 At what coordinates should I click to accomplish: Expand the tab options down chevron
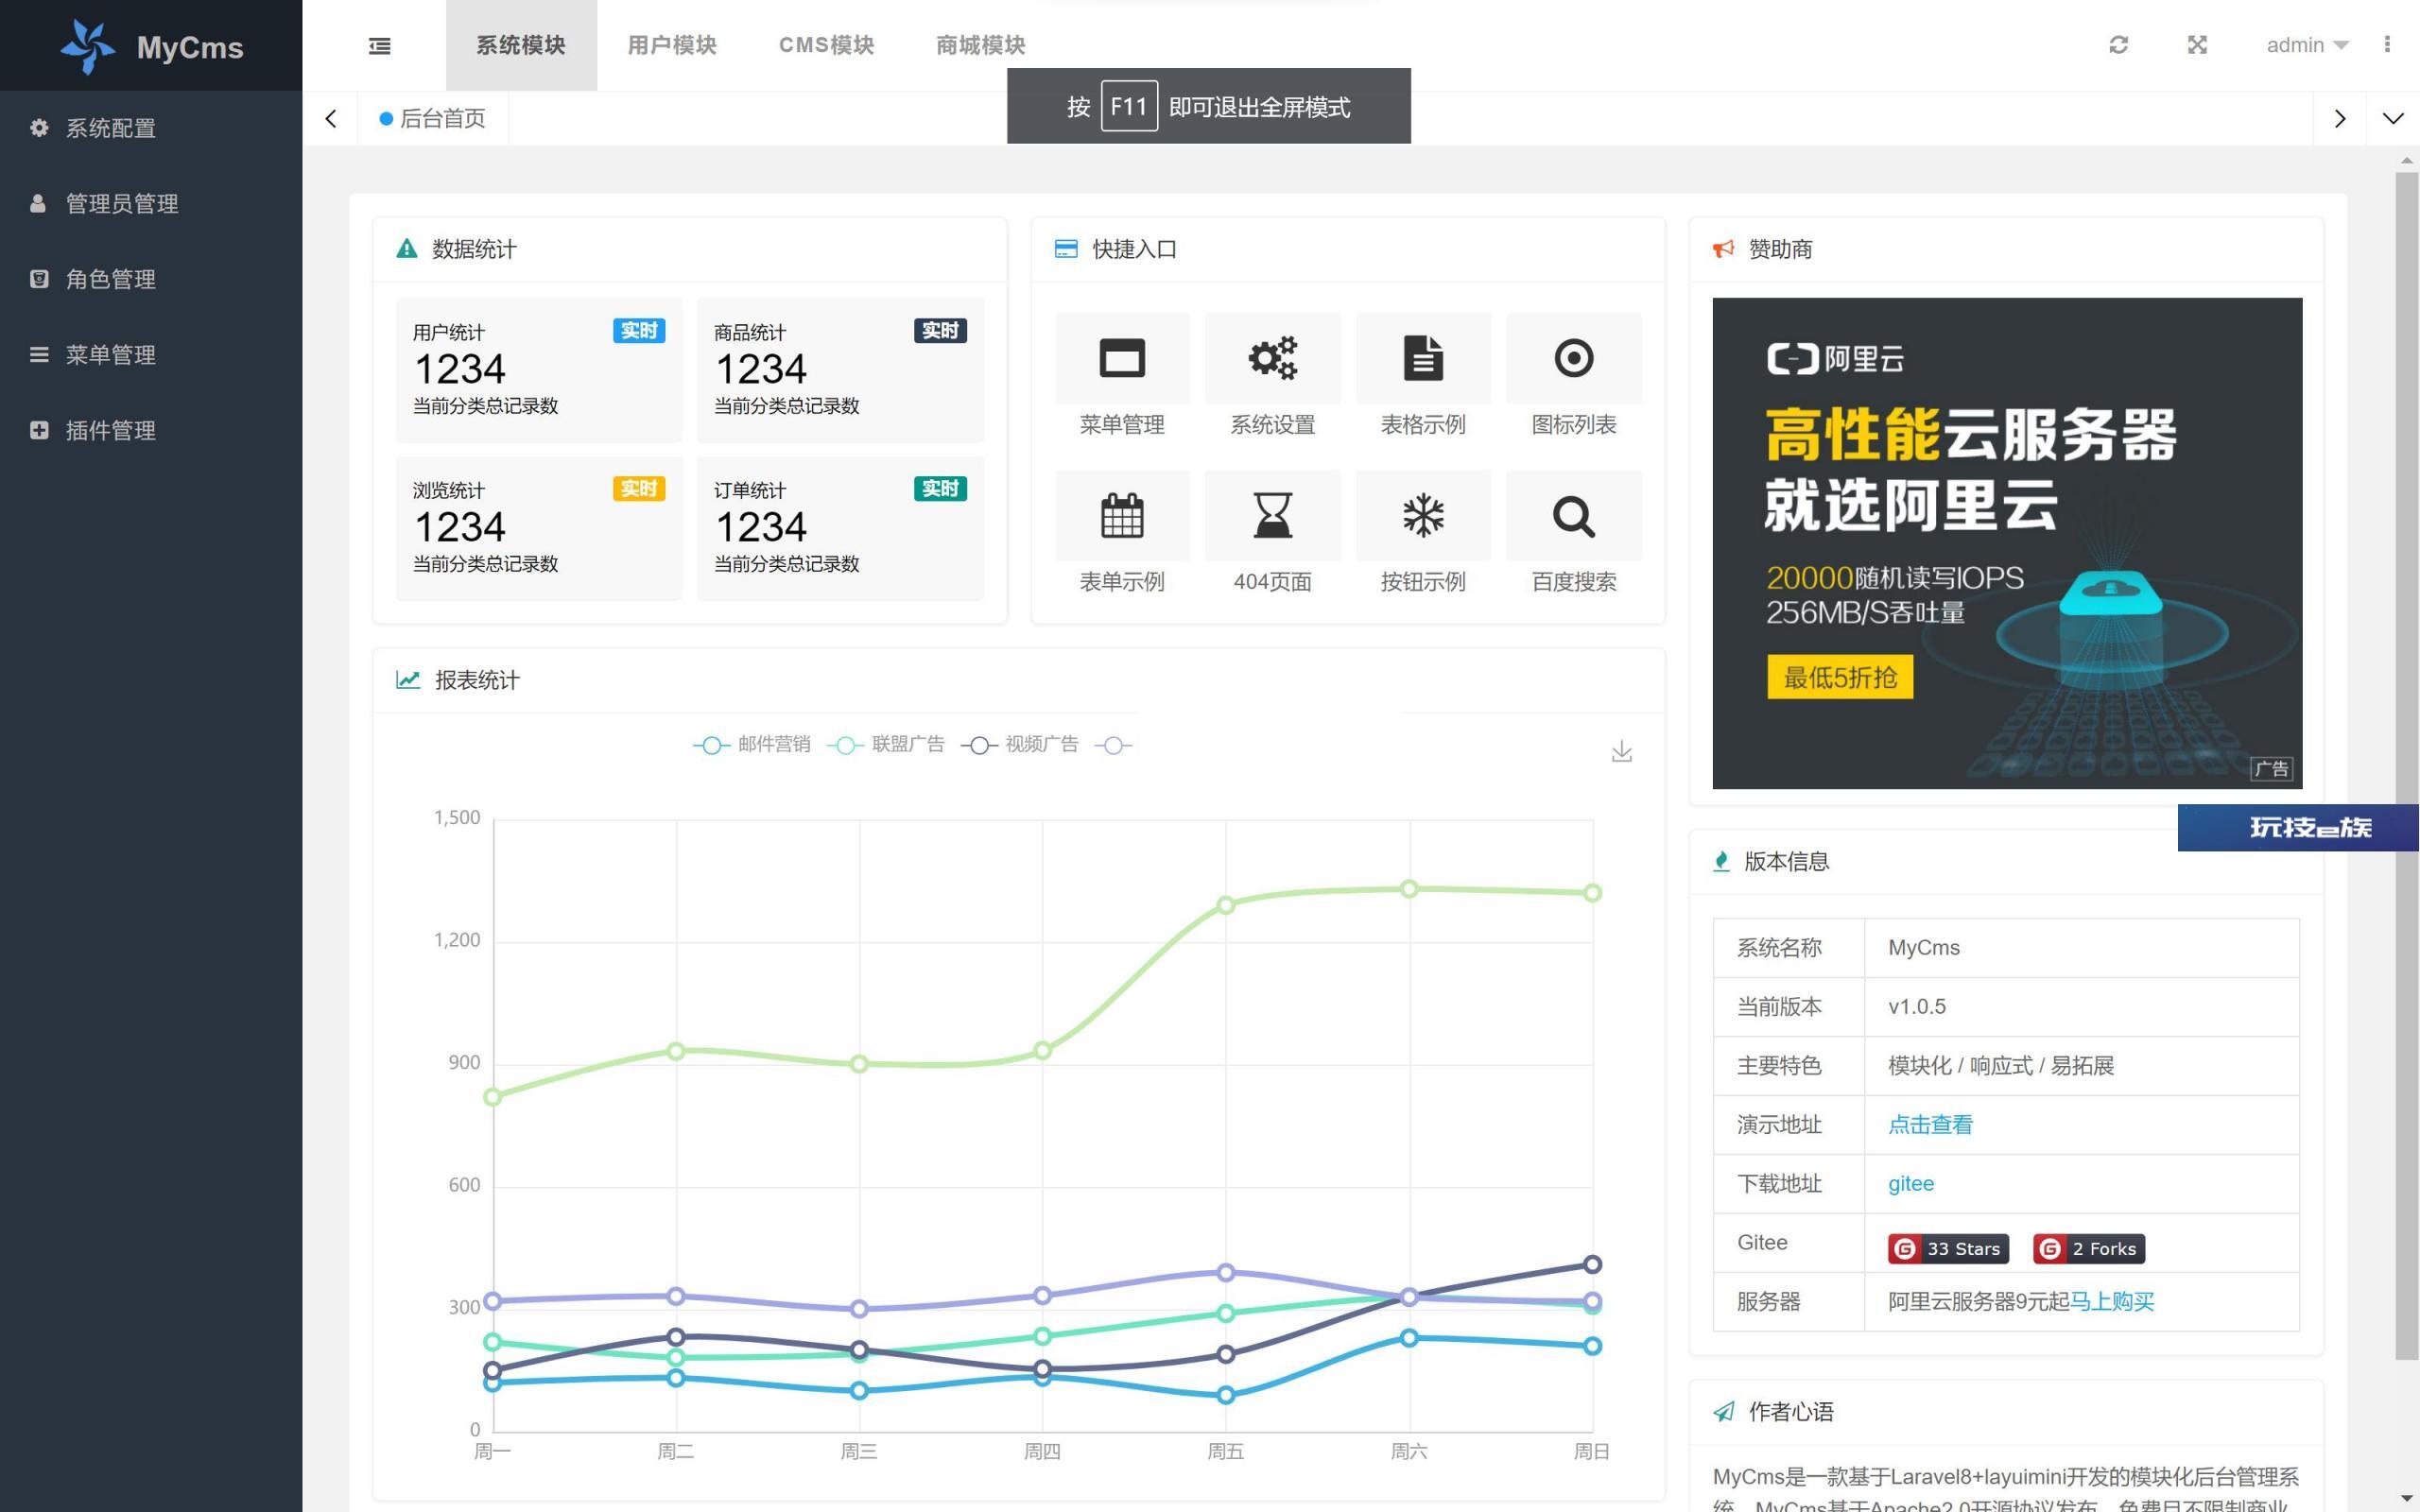point(2392,118)
